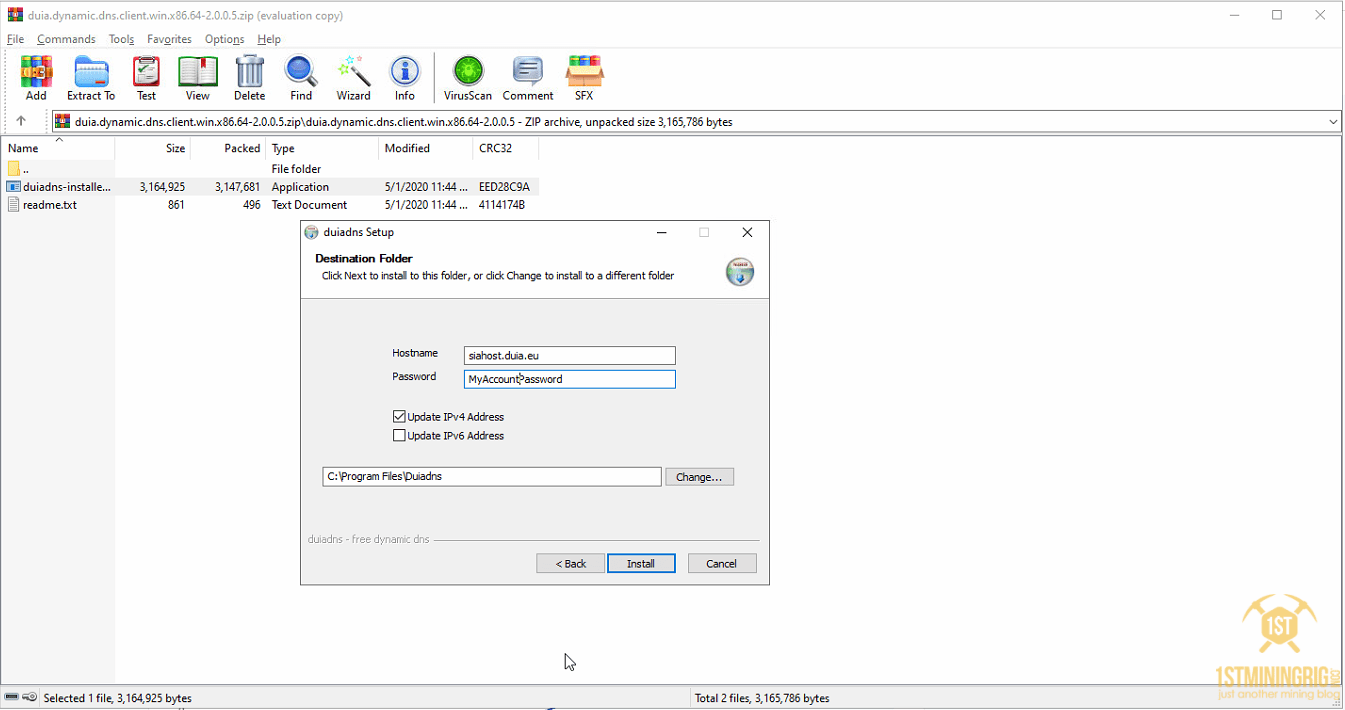Expand the archive path dropdown arrow
This screenshot has height=710, width=1345.
click(x=1333, y=122)
